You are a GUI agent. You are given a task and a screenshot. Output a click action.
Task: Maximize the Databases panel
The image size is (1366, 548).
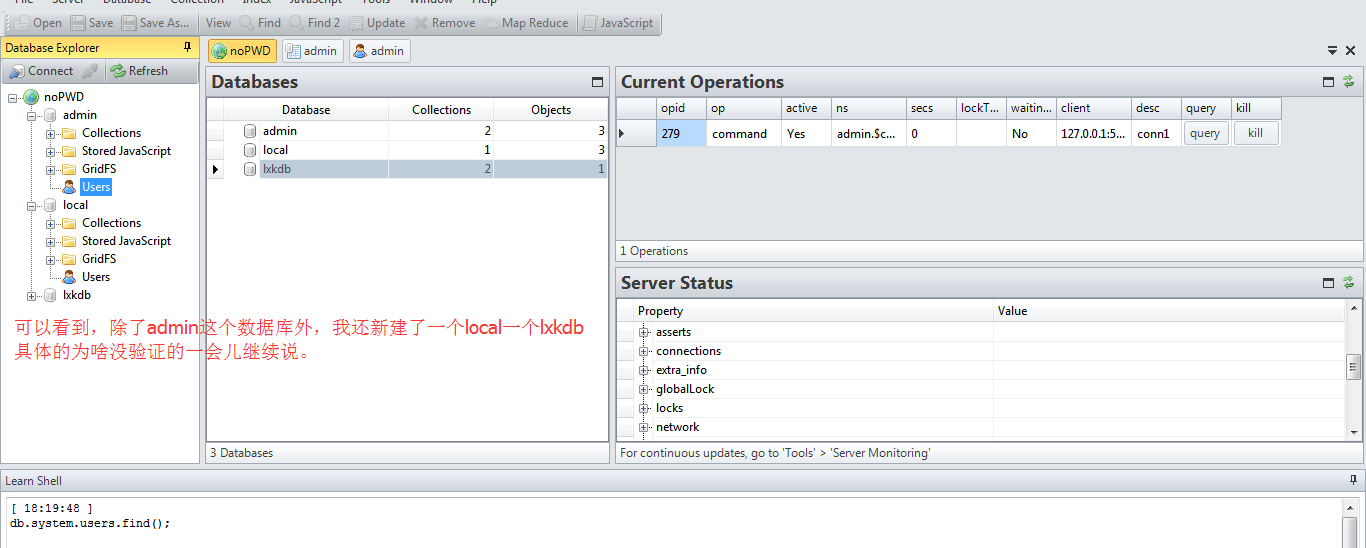[598, 82]
